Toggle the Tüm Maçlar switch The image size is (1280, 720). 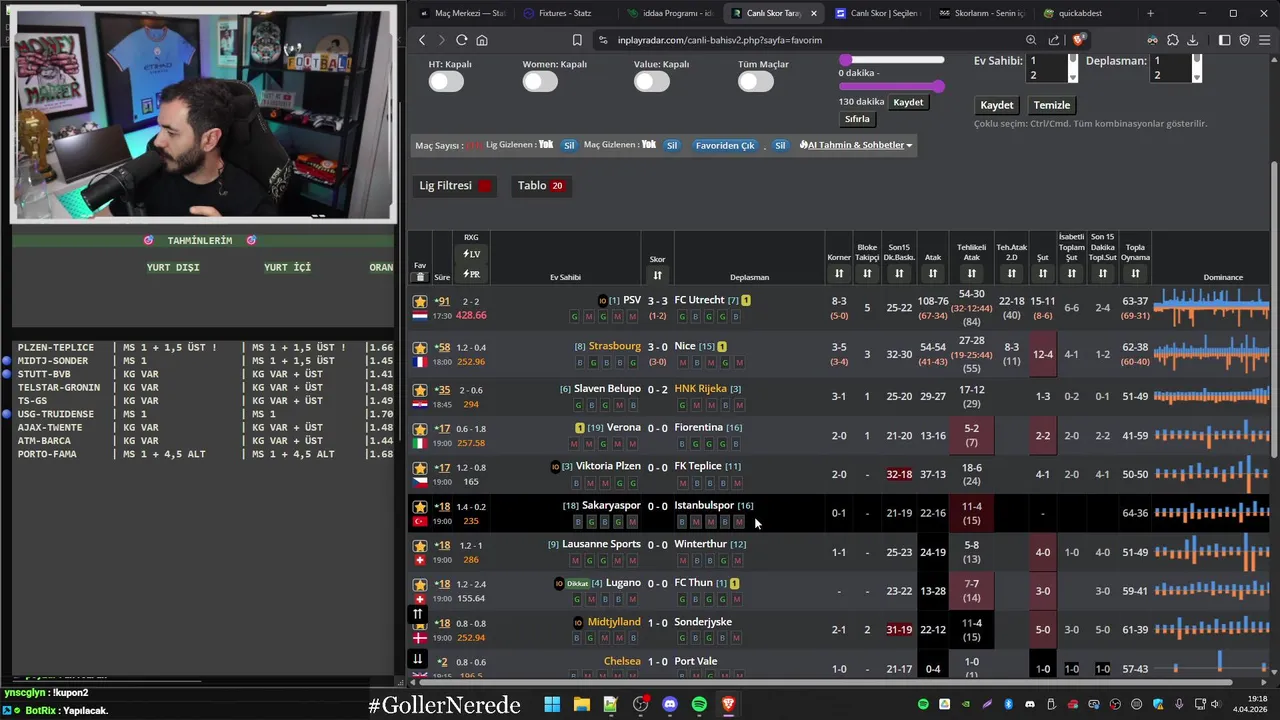pos(756,82)
